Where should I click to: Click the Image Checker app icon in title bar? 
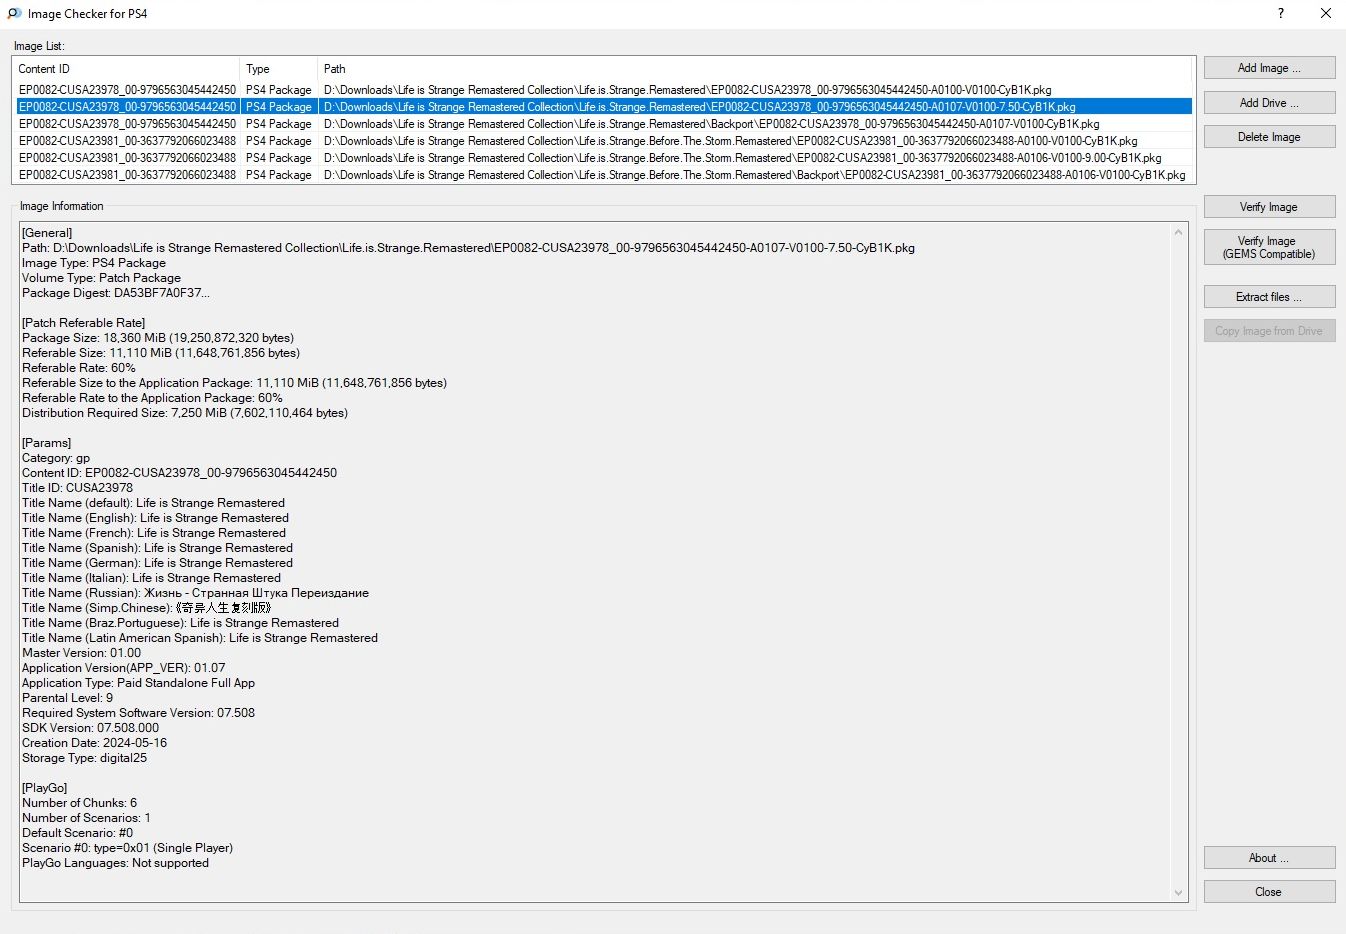point(14,14)
